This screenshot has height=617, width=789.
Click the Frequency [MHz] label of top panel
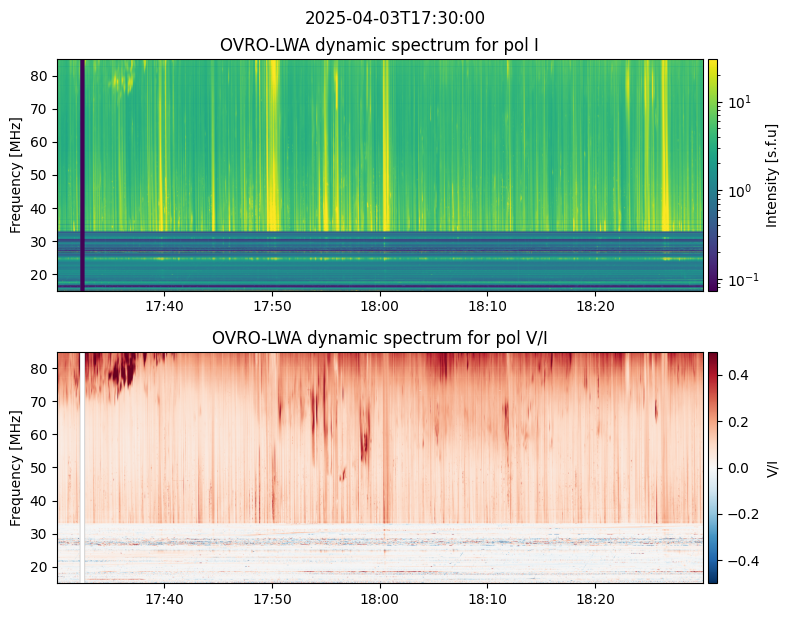16,175
